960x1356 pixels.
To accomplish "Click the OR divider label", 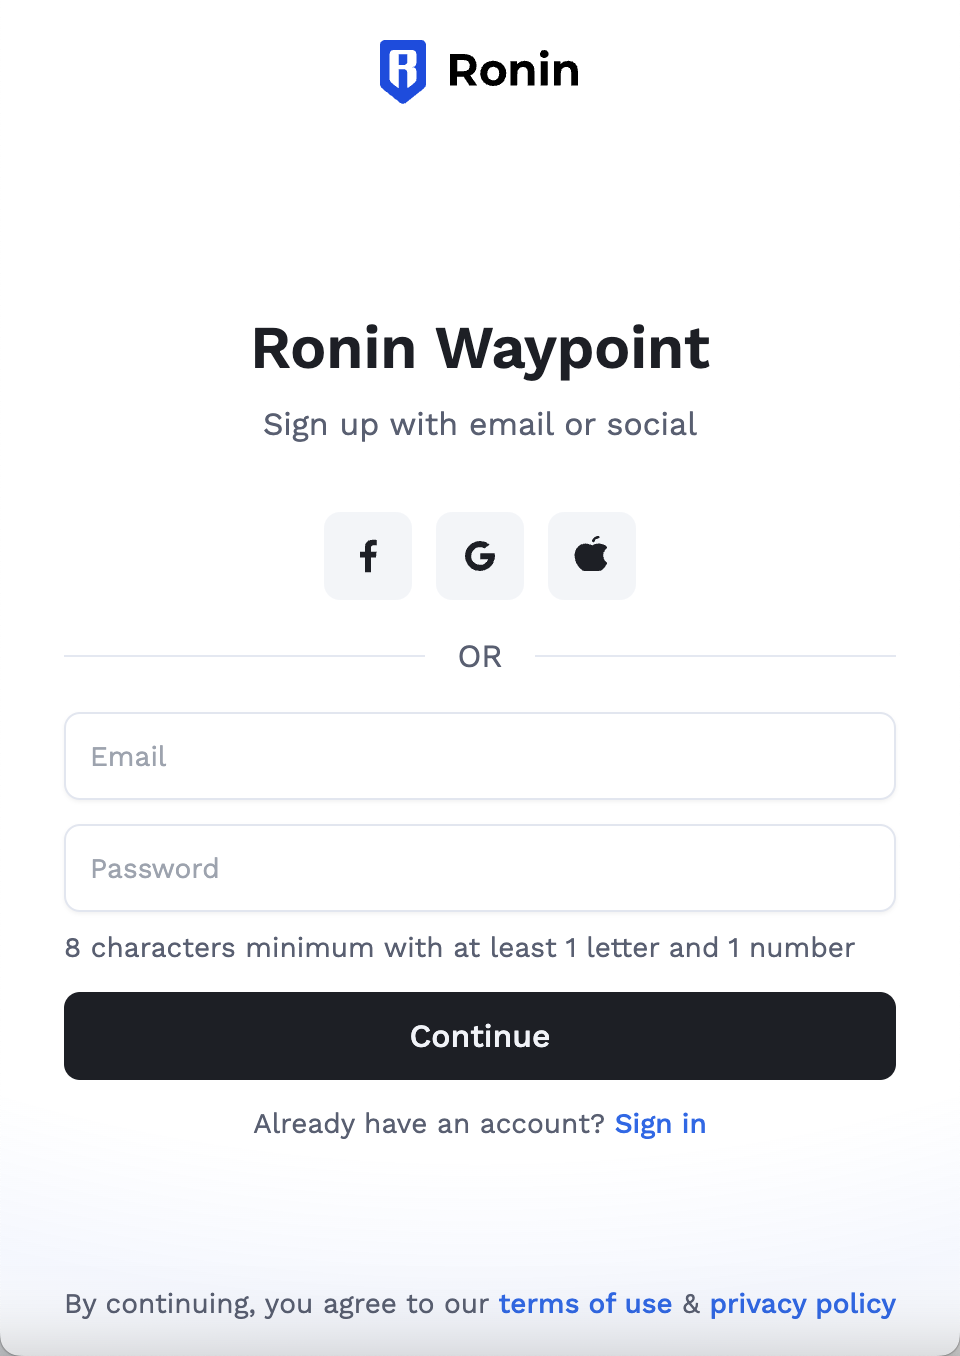I will [x=480, y=657].
